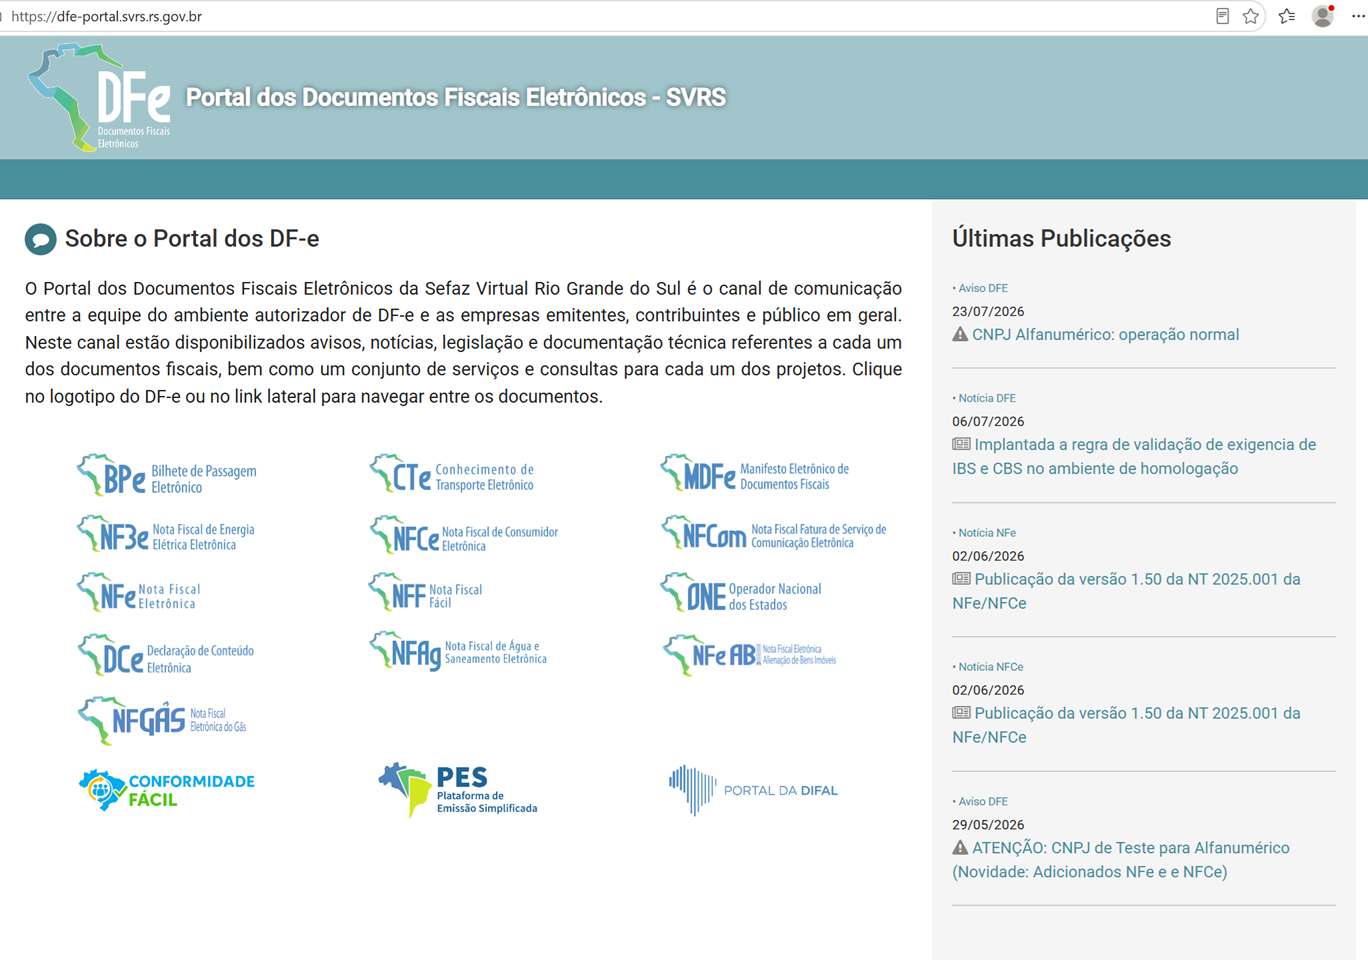Open the NFCom Comunicação Eletrônica logo
Screen dimensions: 1368x960
[774, 534]
